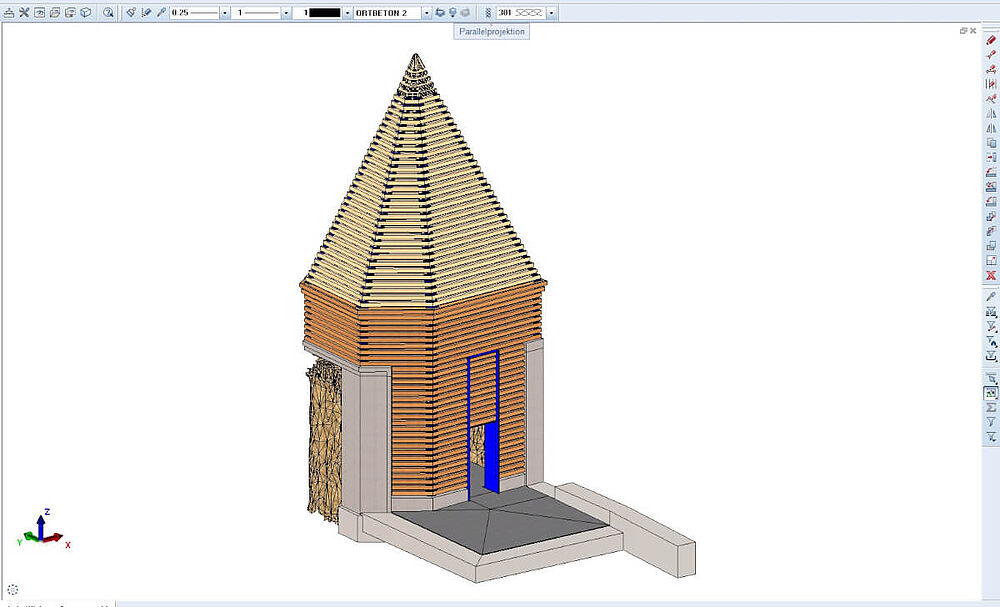1000x607 pixels.
Task: Select the red pencil tool in right toolbar
Action: click(x=990, y=40)
